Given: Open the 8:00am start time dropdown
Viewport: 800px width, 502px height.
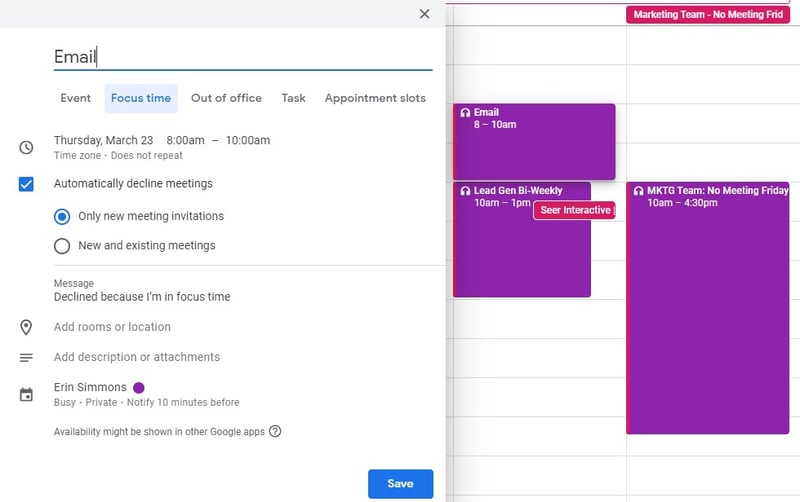Looking at the screenshot, I should [185, 140].
